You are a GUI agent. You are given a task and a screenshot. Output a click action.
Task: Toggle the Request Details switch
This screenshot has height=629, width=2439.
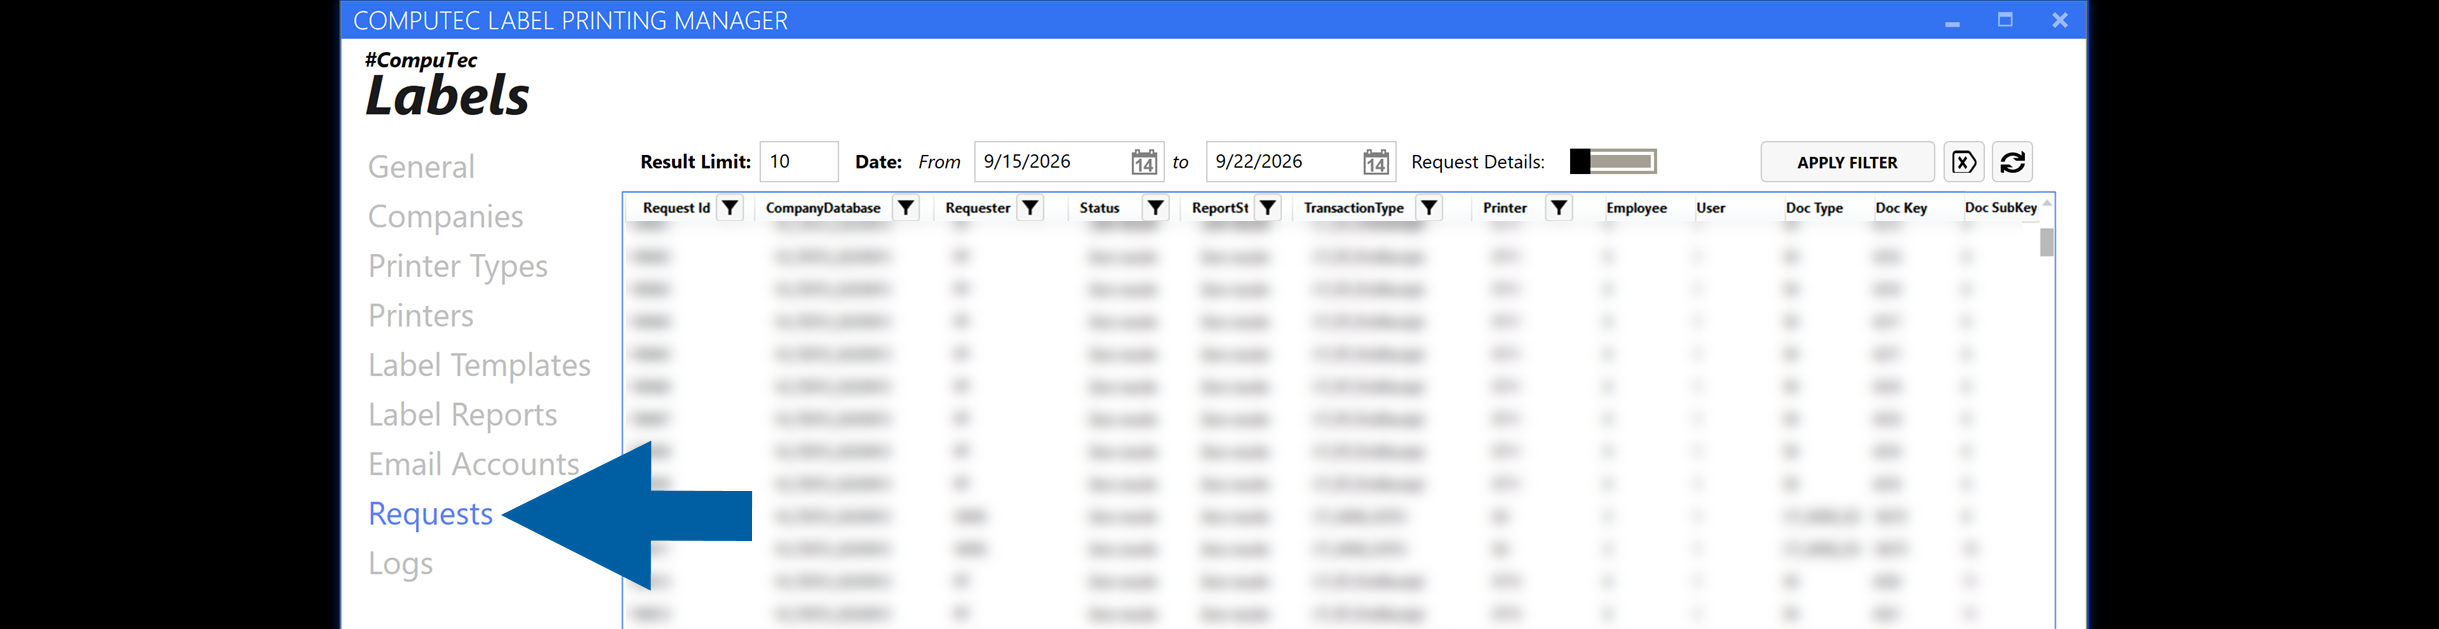tap(1613, 162)
